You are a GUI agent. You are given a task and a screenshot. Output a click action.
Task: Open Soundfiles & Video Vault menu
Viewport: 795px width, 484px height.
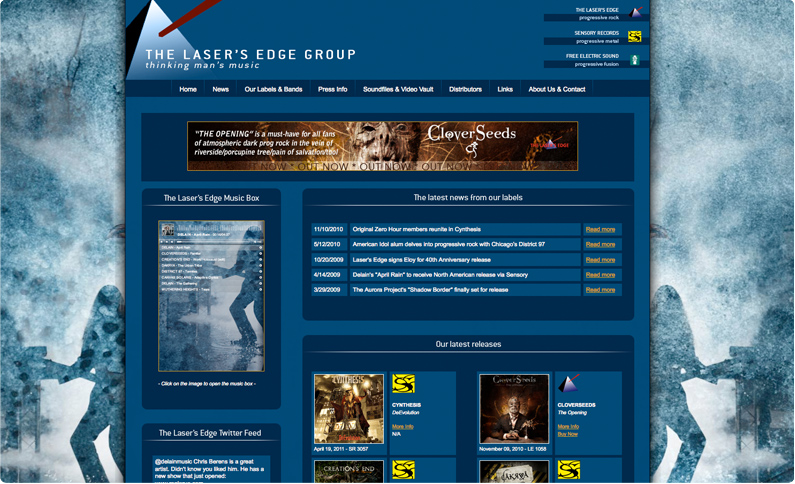398,89
